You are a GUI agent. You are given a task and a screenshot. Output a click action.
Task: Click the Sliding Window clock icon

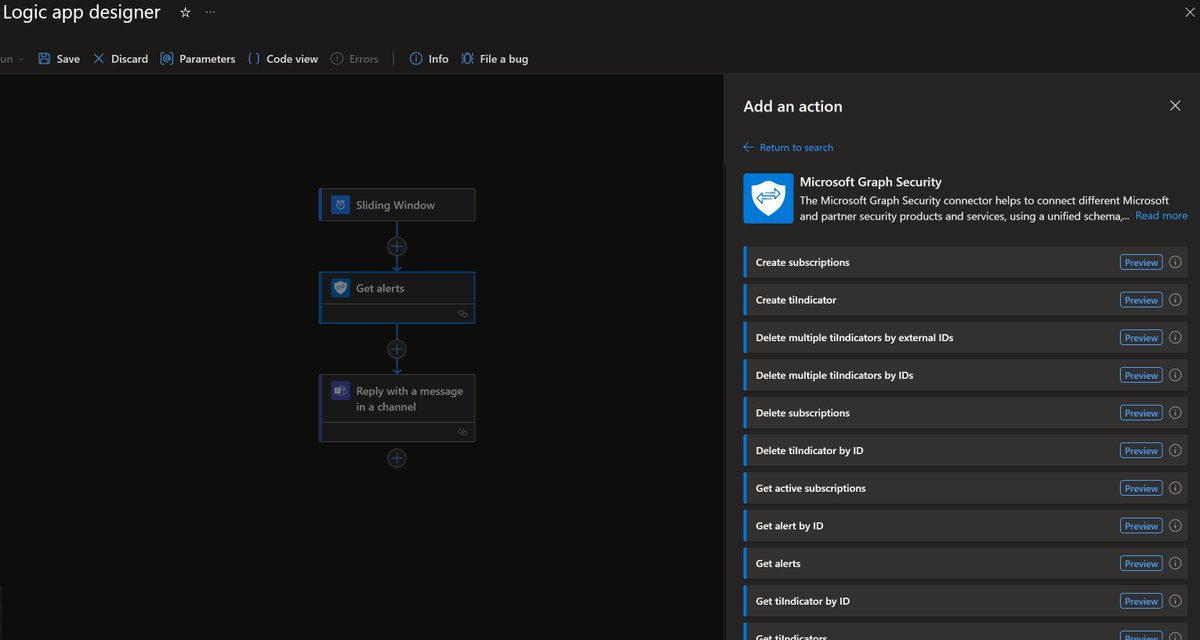pos(340,205)
